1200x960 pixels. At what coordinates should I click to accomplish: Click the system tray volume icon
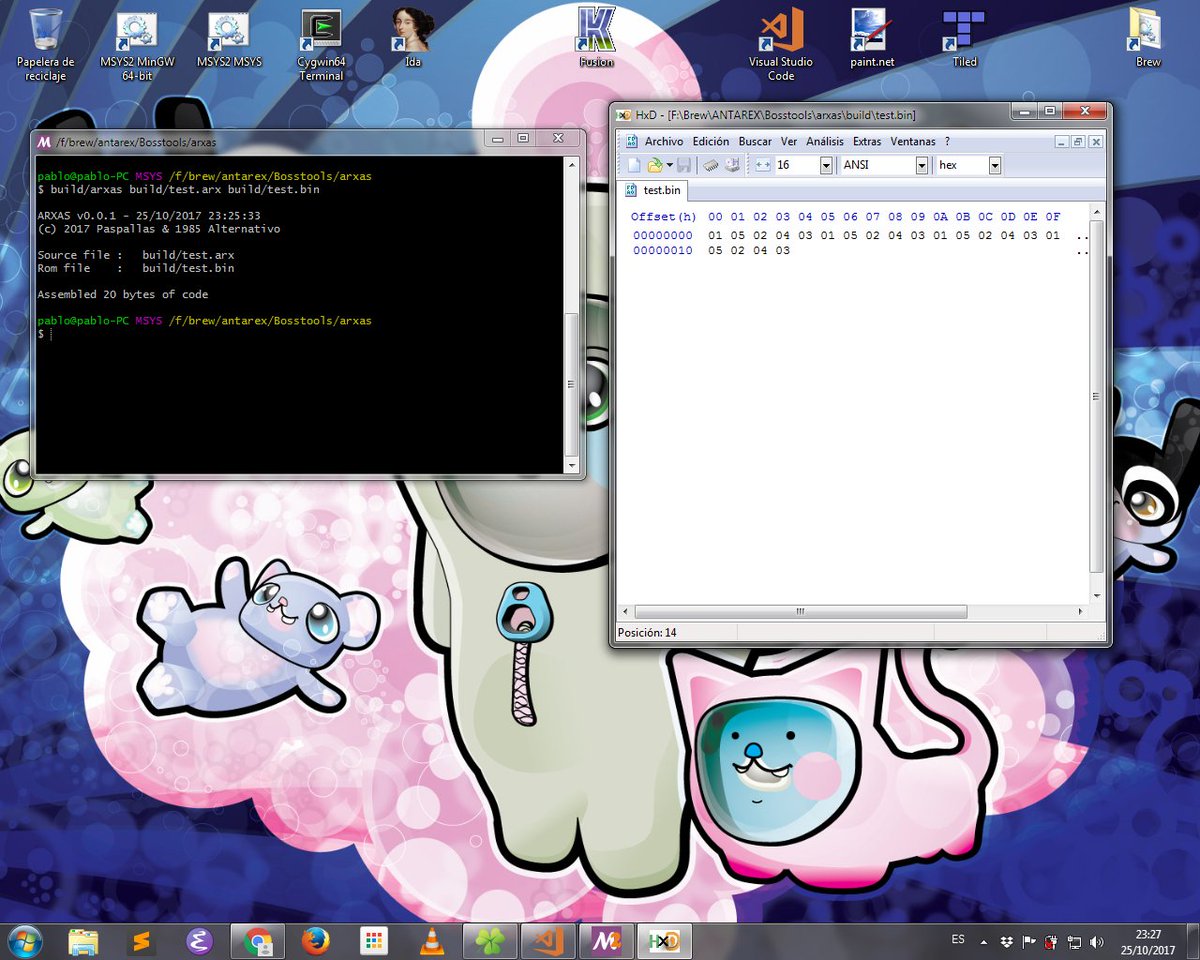point(1096,942)
